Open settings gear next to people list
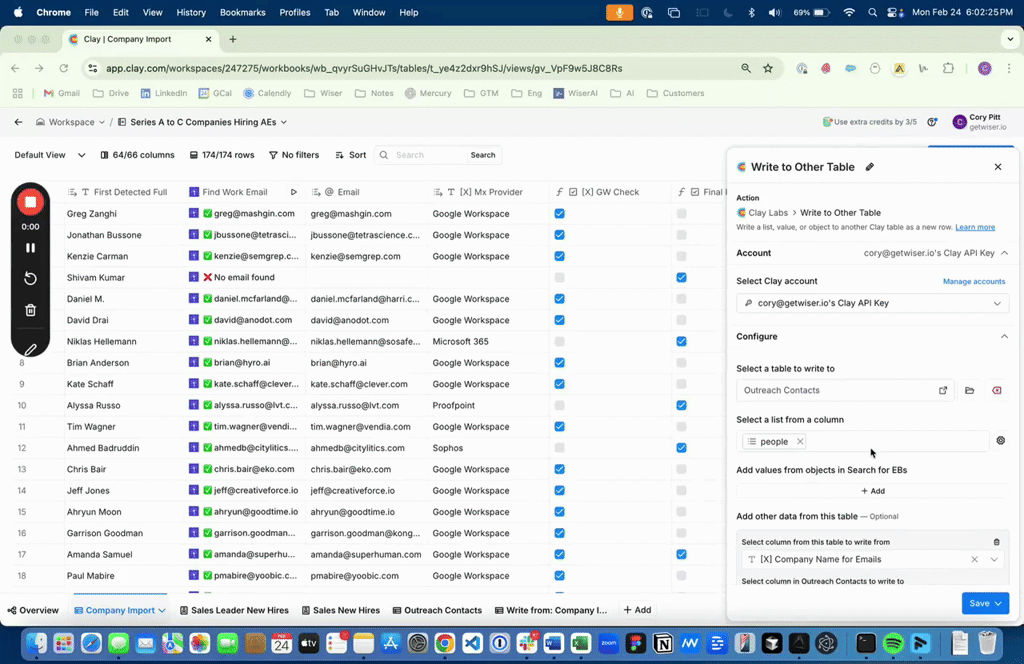Screen dimensions: 1024x664 point(1001,441)
